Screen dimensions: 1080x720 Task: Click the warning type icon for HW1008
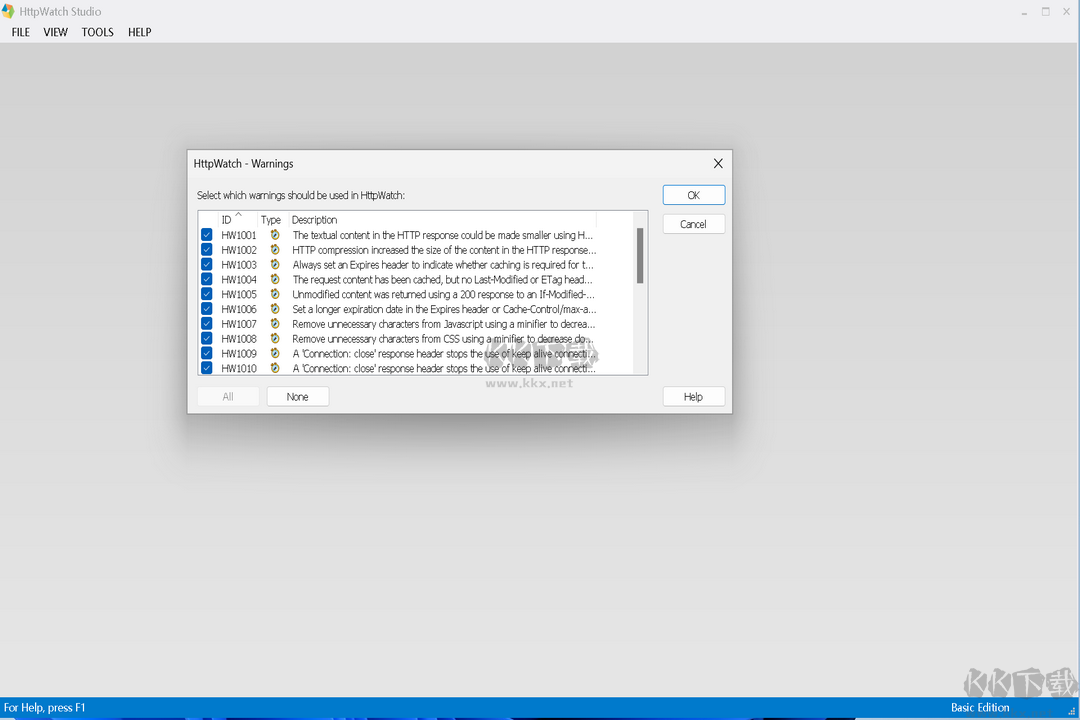[x=275, y=338]
